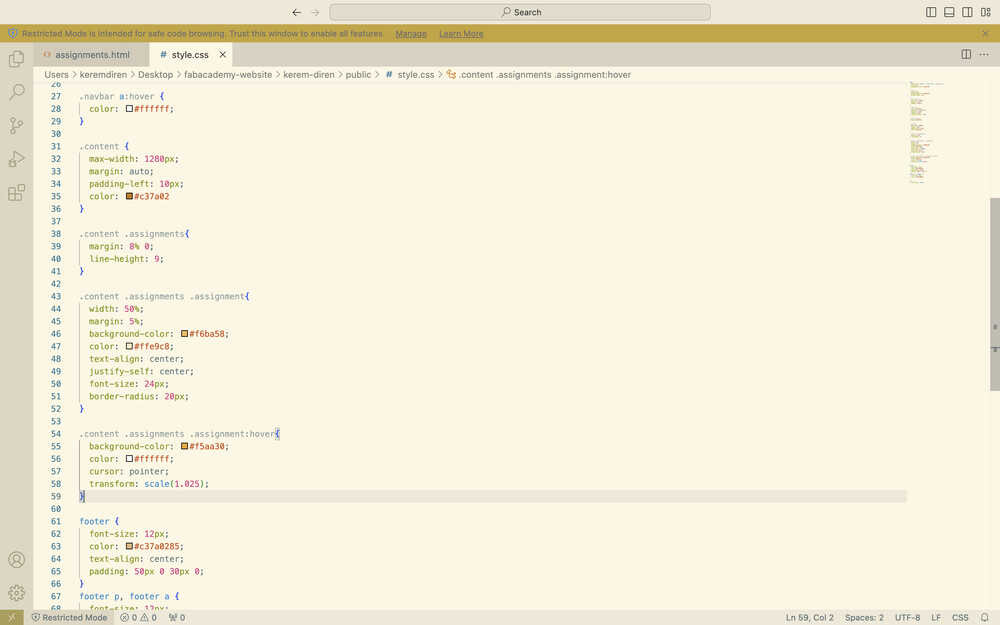Click line number 43 in the gutter
Screen dimensions: 1000x625
click(56, 297)
